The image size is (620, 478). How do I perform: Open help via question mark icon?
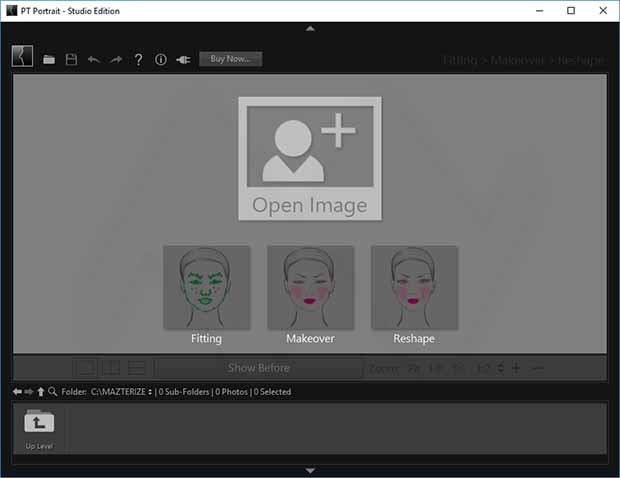[x=139, y=60]
